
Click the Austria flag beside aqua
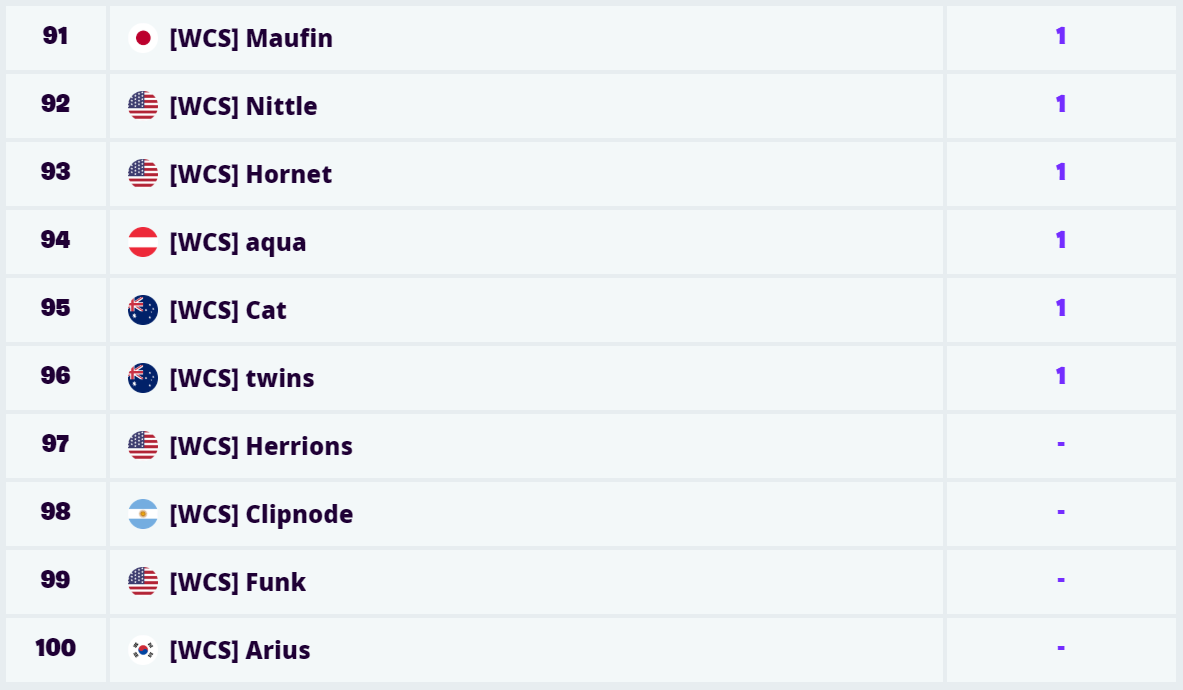[143, 242]
